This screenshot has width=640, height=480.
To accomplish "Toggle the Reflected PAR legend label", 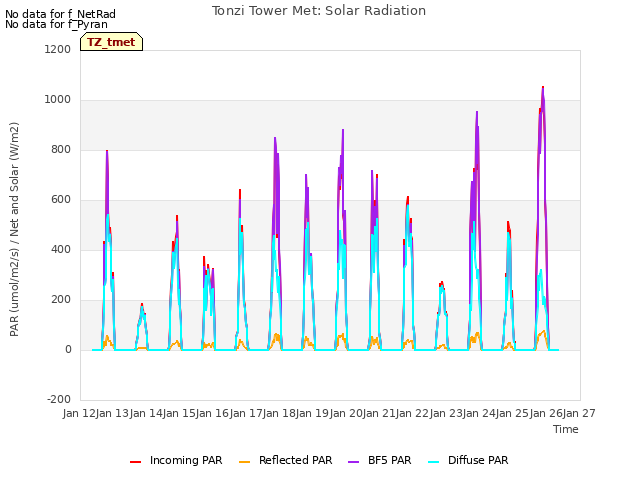I will coord(296,460).
